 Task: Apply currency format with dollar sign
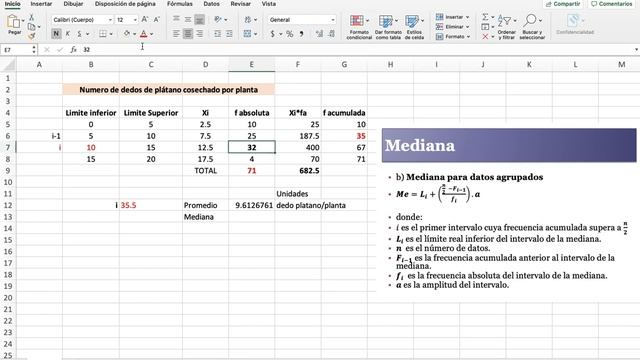click(273, 34)
